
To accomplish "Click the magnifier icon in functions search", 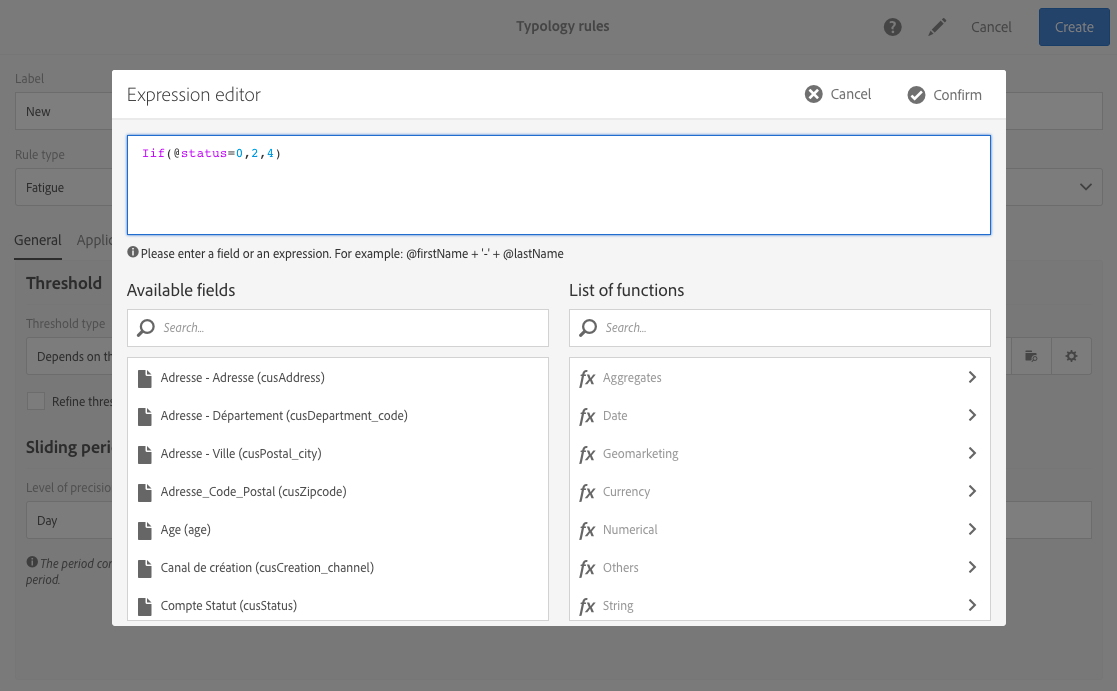I will 588,328.
